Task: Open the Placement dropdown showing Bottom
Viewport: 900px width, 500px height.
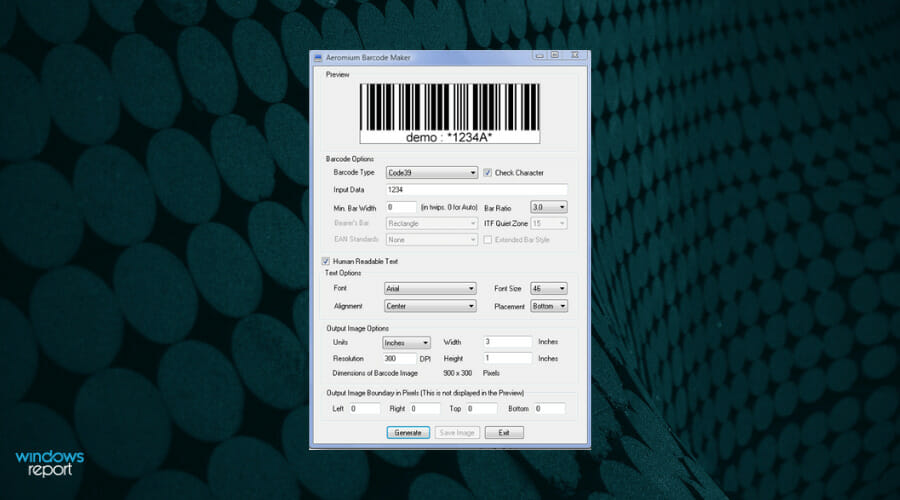Action: point(549,306)
